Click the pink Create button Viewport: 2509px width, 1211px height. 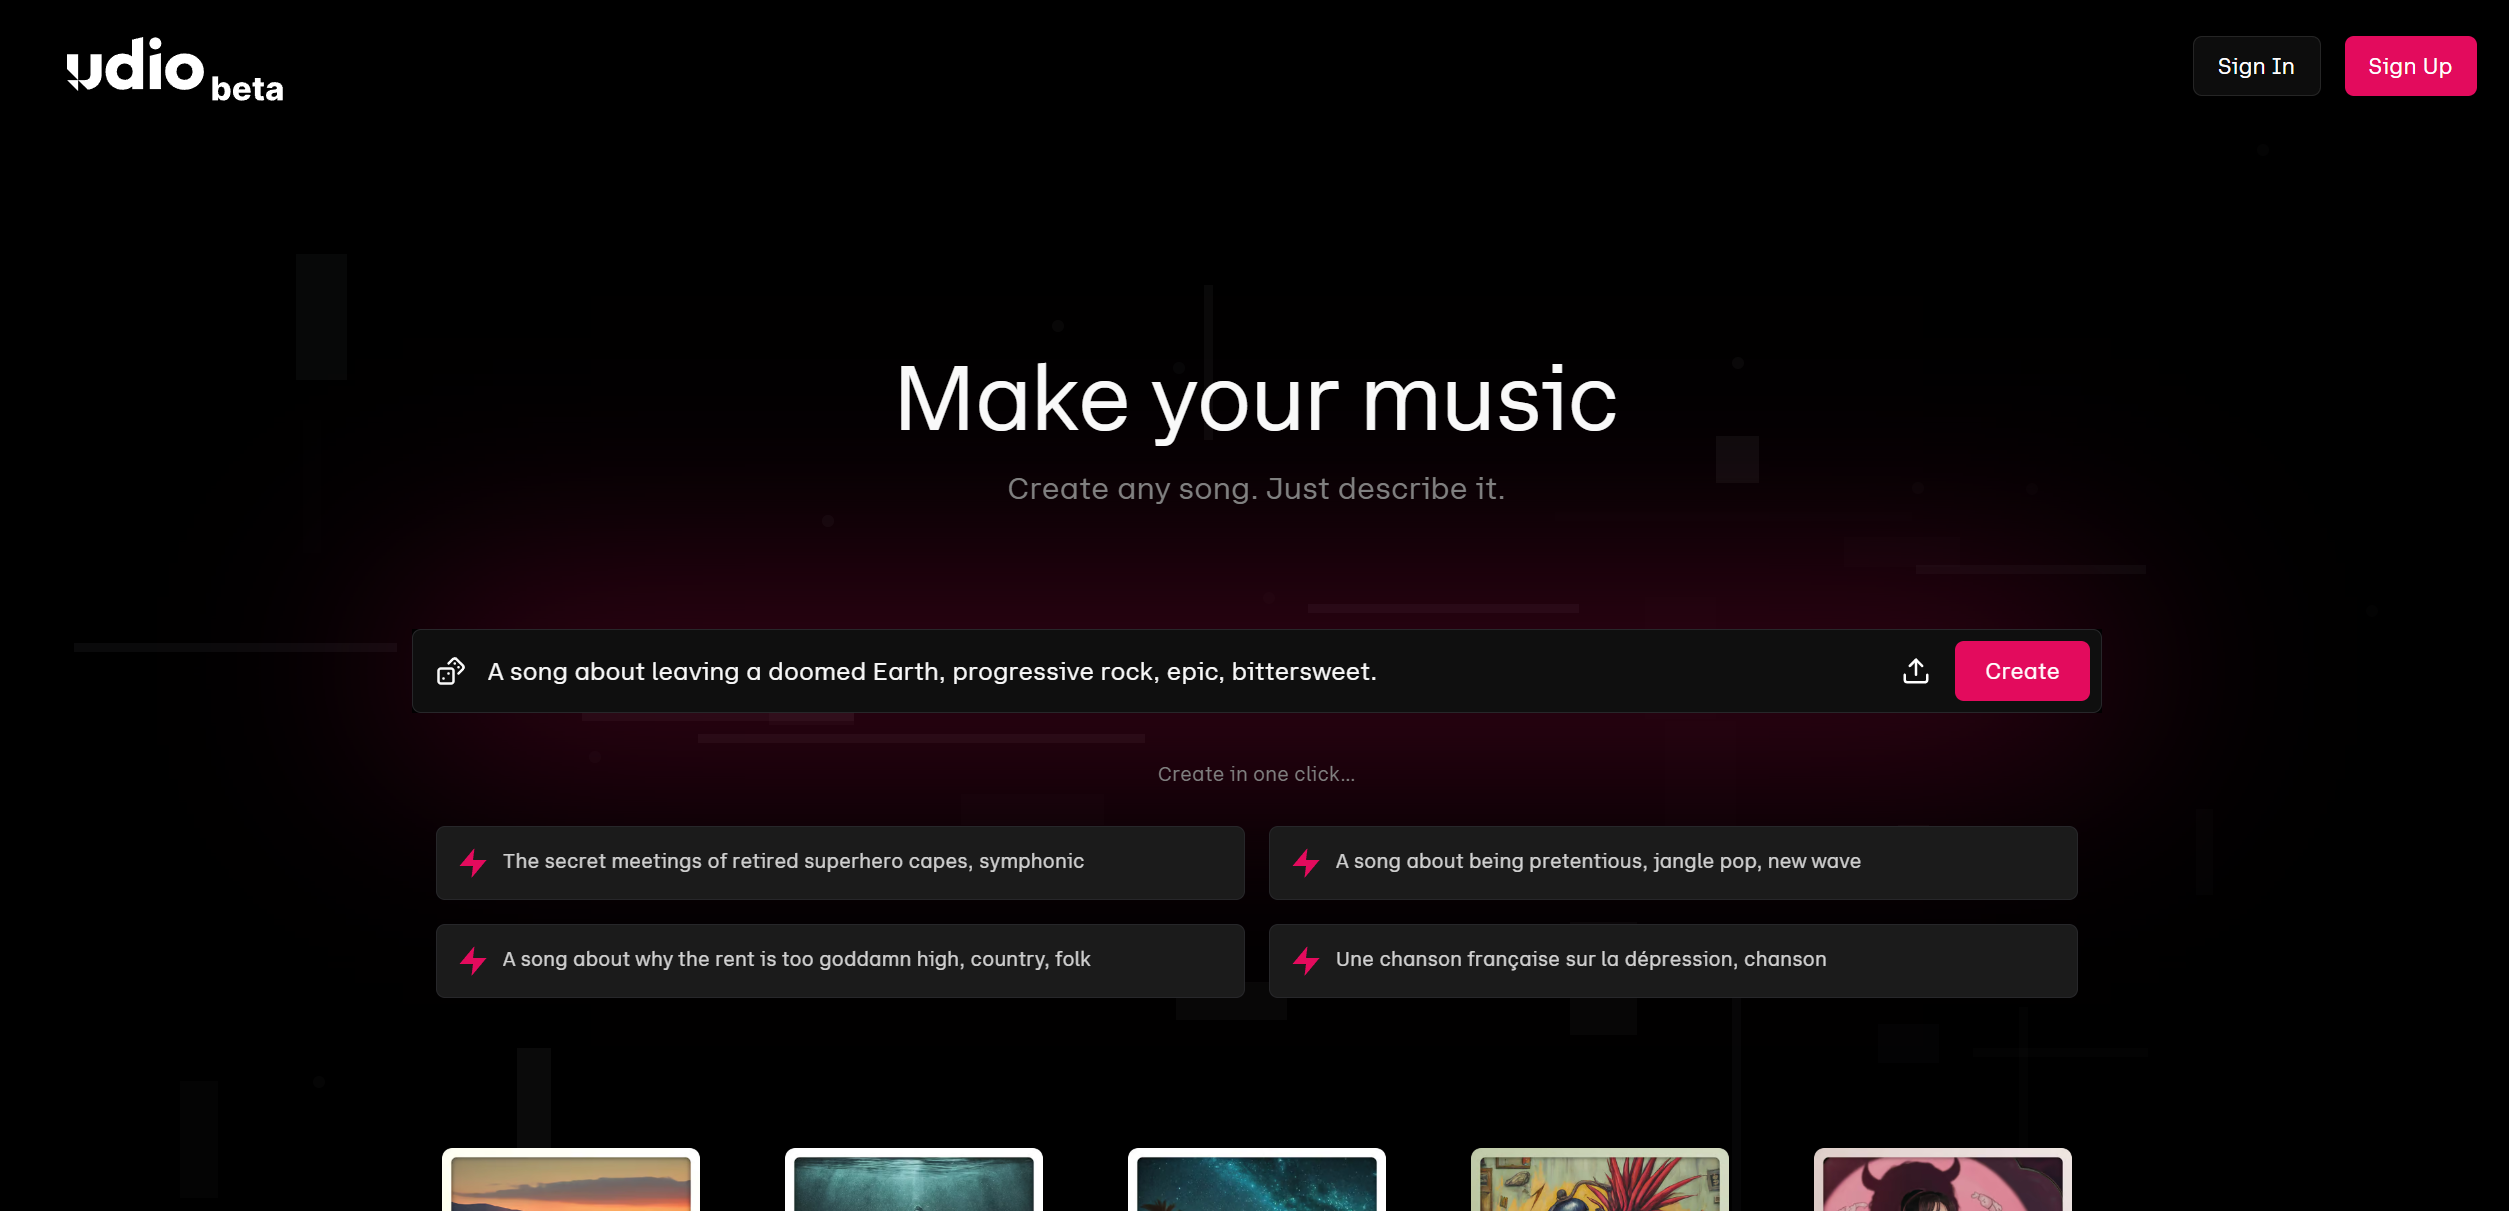click(x=2021, y=671)
